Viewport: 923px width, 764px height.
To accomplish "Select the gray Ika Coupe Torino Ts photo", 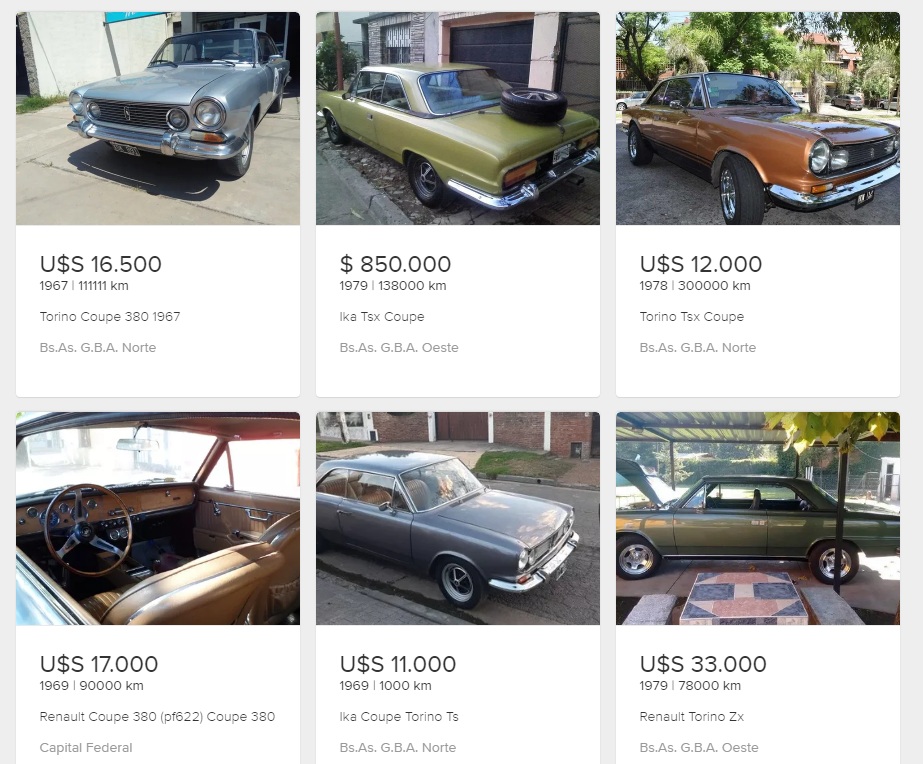I will 458,518.
